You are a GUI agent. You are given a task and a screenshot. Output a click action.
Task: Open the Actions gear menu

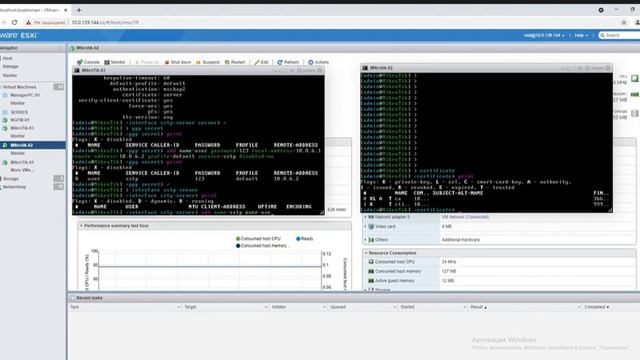(x=318, y=62)
